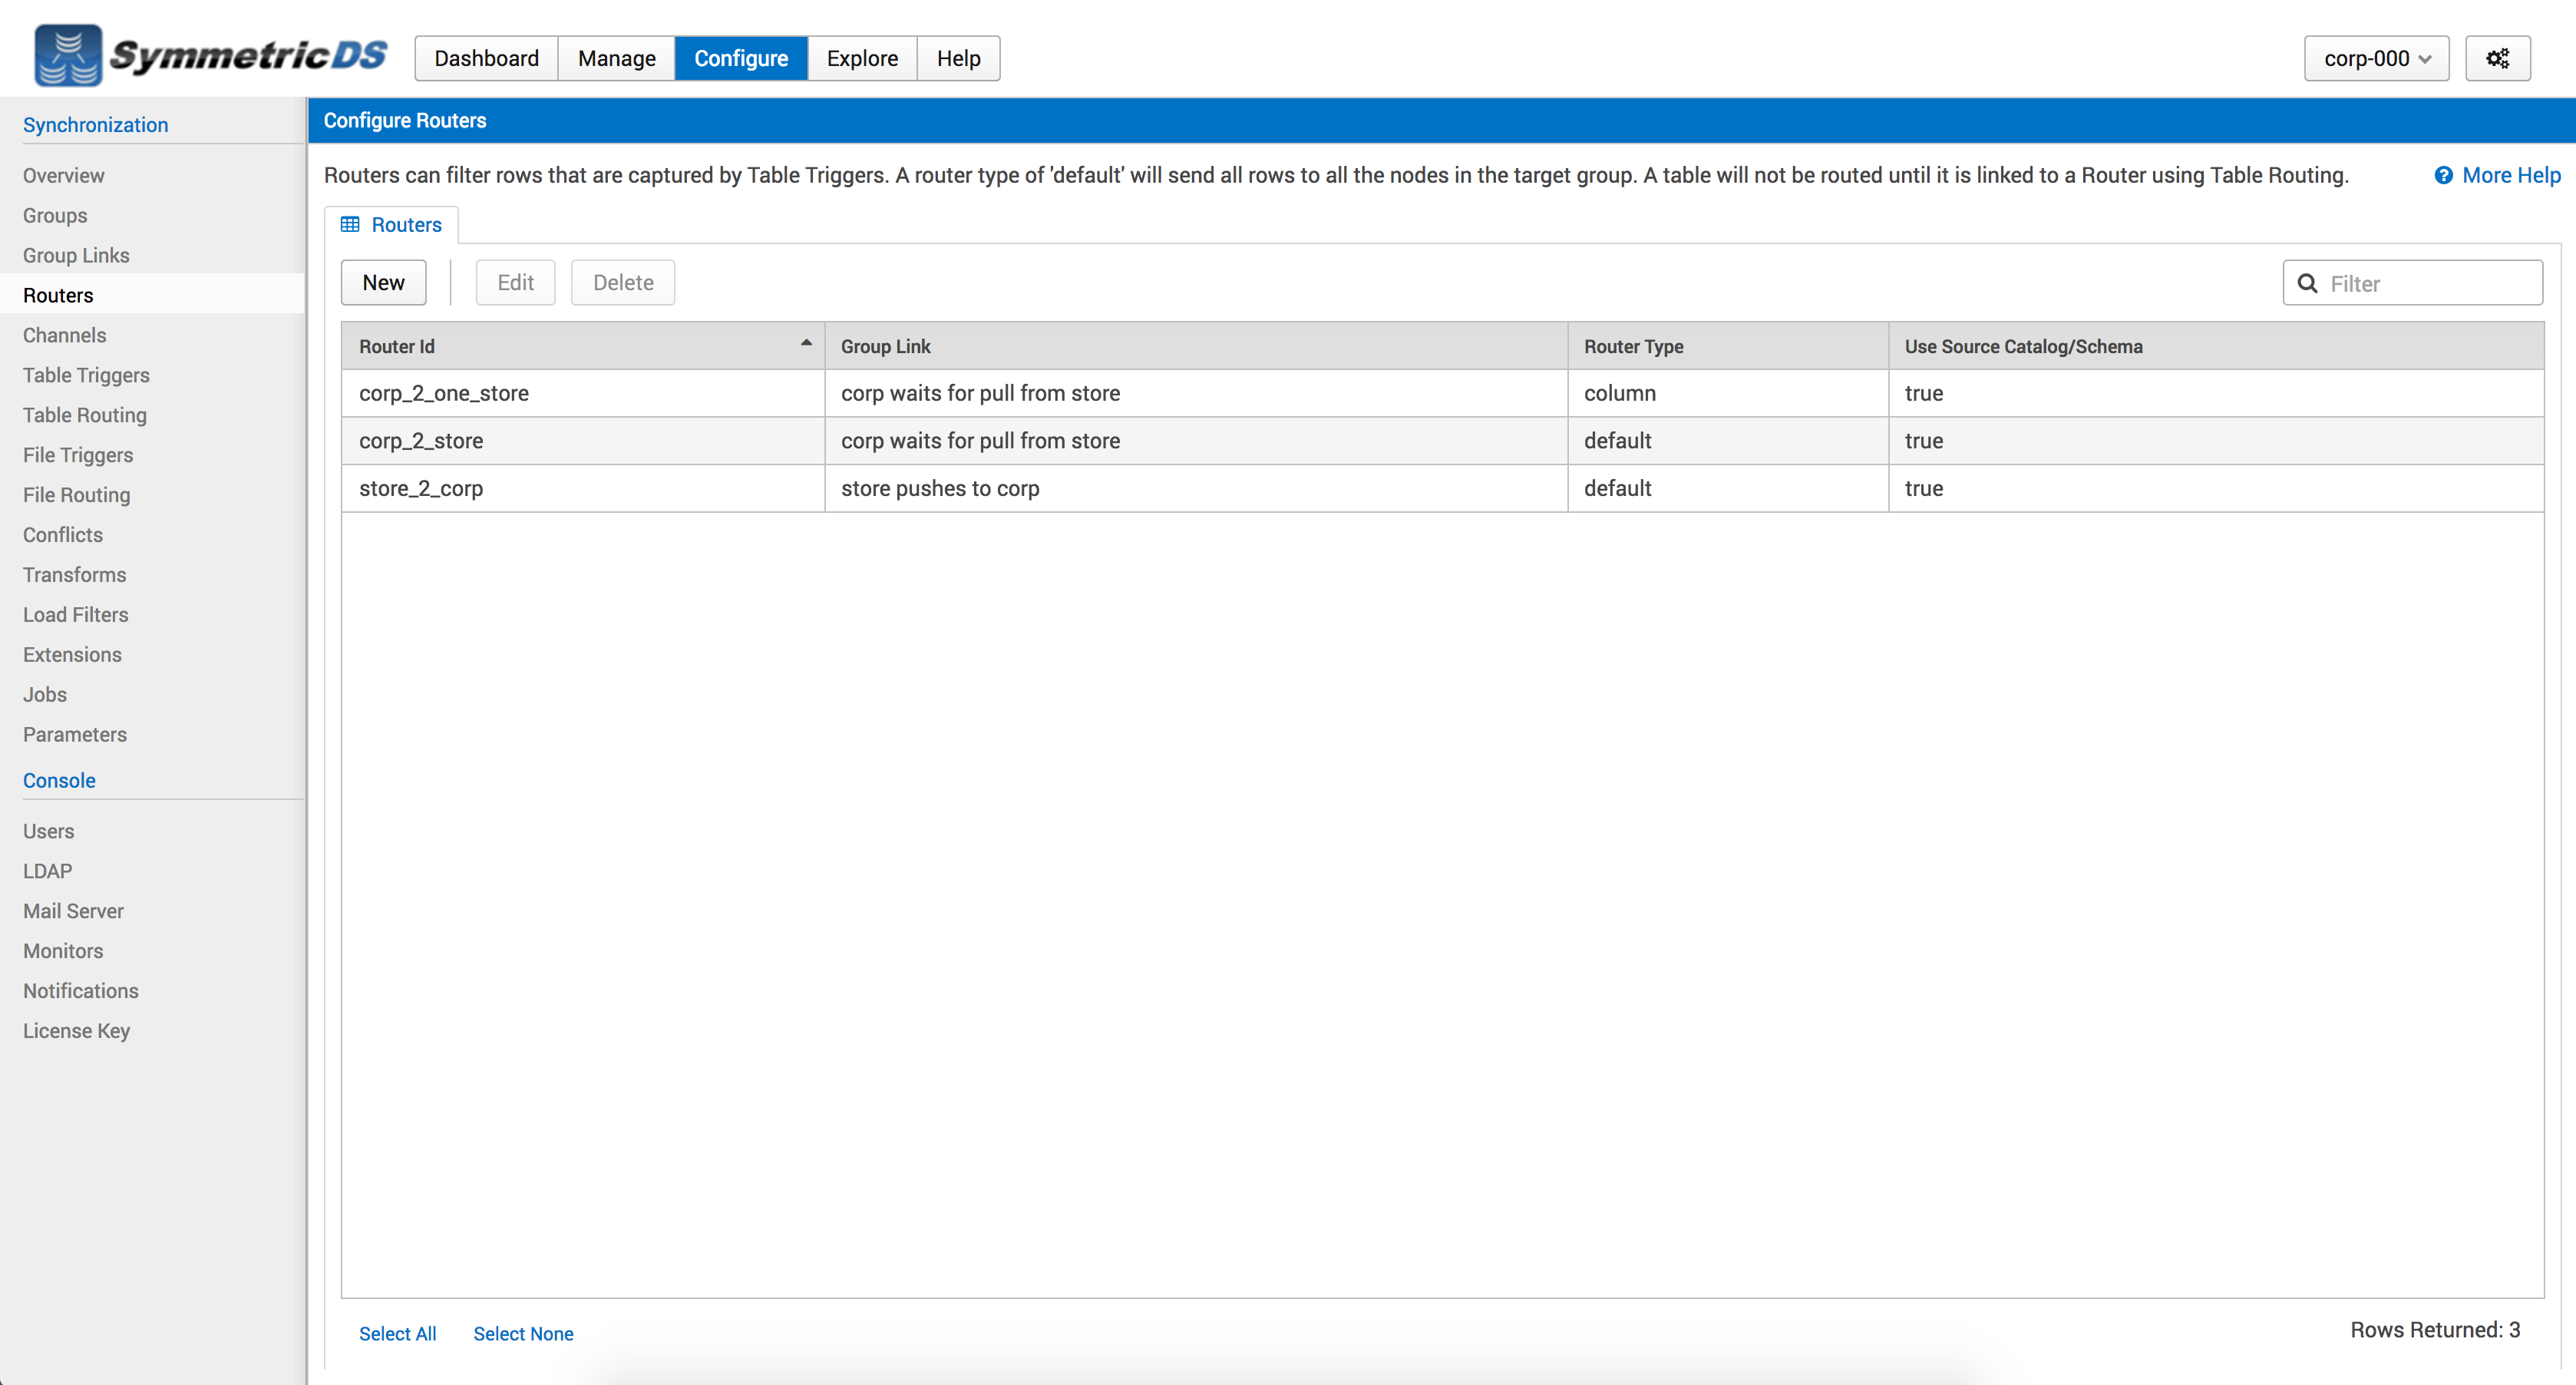
Task: Open Conflicts in the sidebar
Action: [63, 535]
